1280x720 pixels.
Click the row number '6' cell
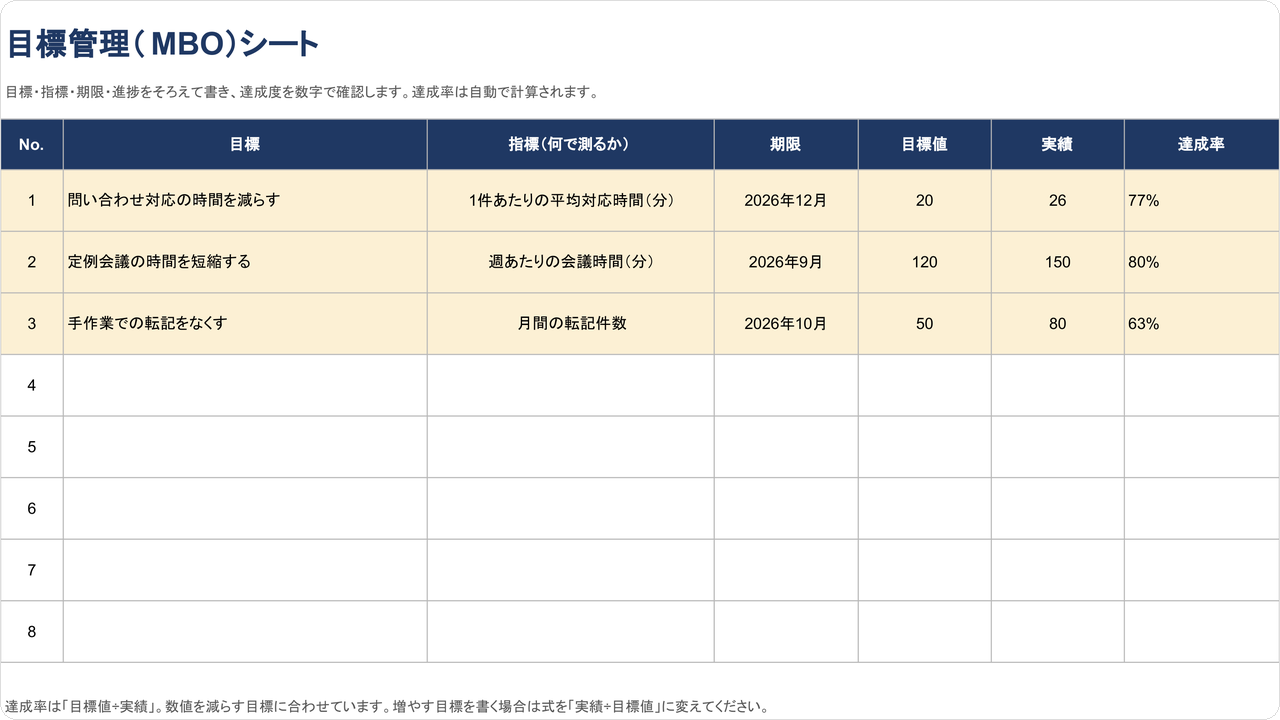(x=32, y=509)
